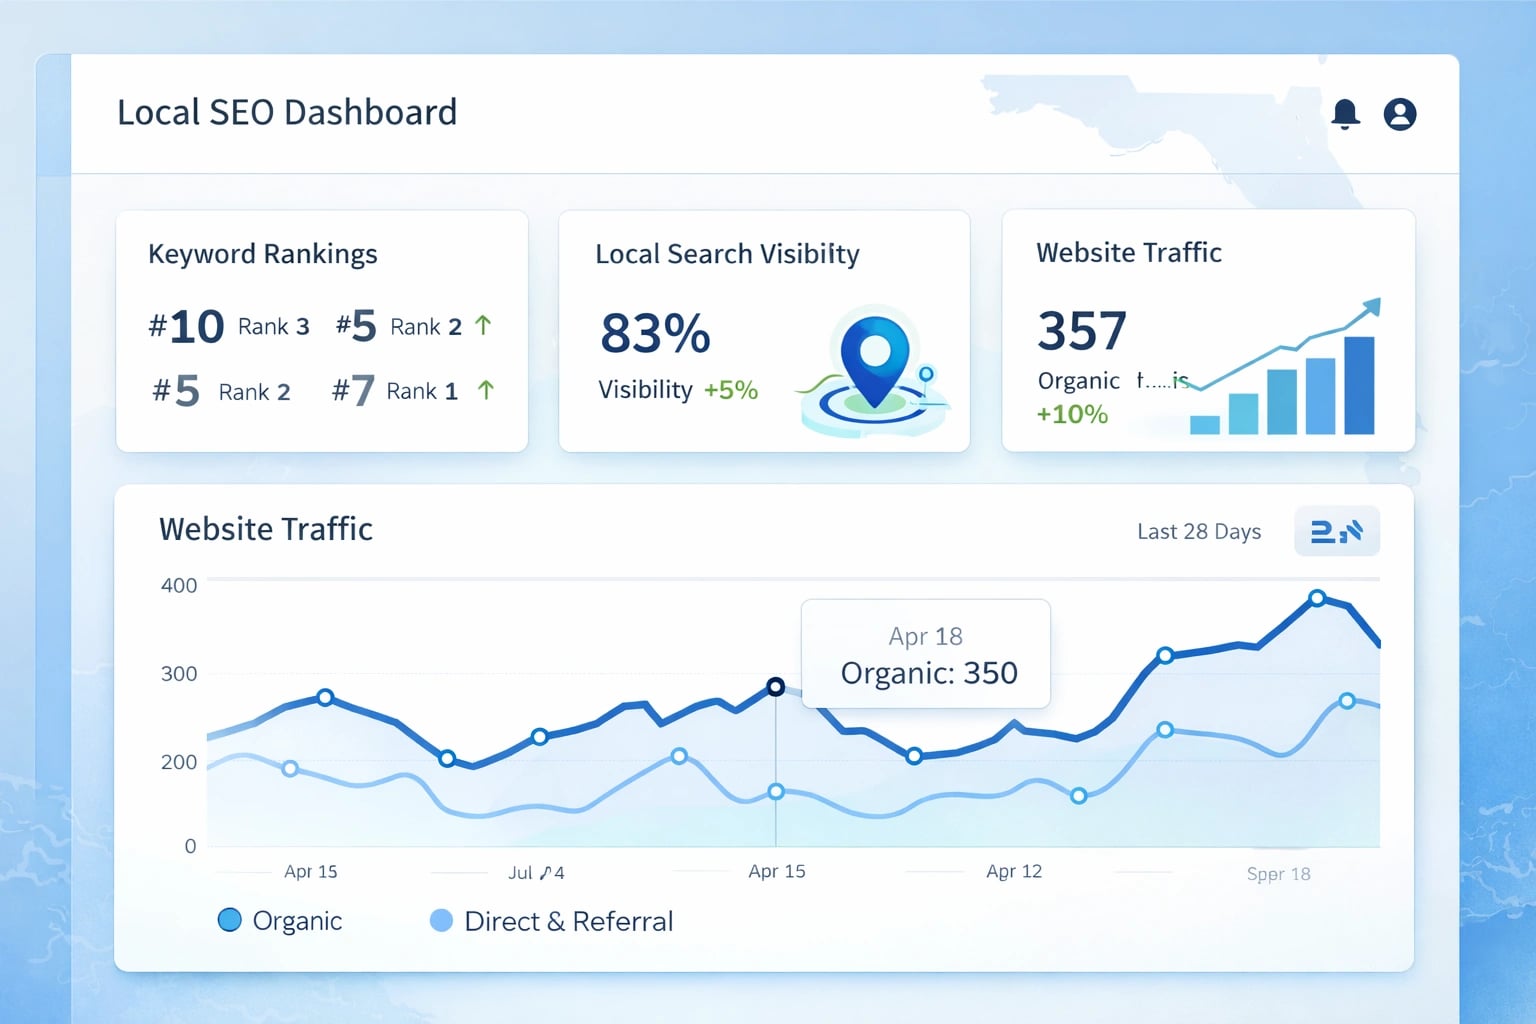Toggle the Direct & Referral legend dot
This screenshot has width=1536, height=1024.
tap(440, 920)
